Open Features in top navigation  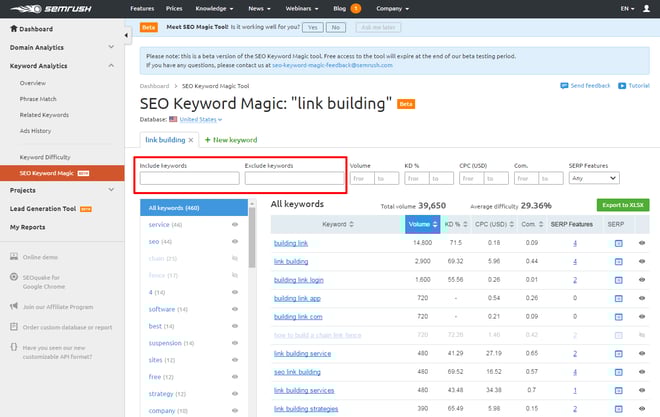(142, 8)
